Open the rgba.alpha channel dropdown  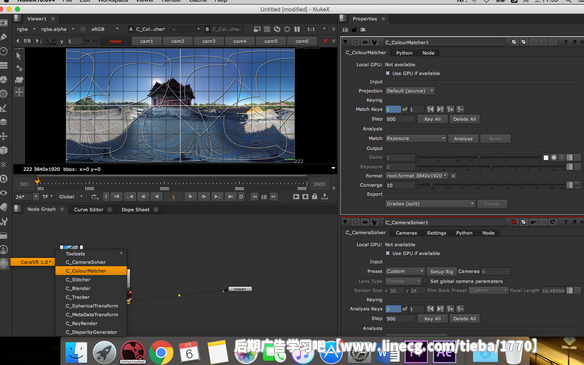coord(57,29)
